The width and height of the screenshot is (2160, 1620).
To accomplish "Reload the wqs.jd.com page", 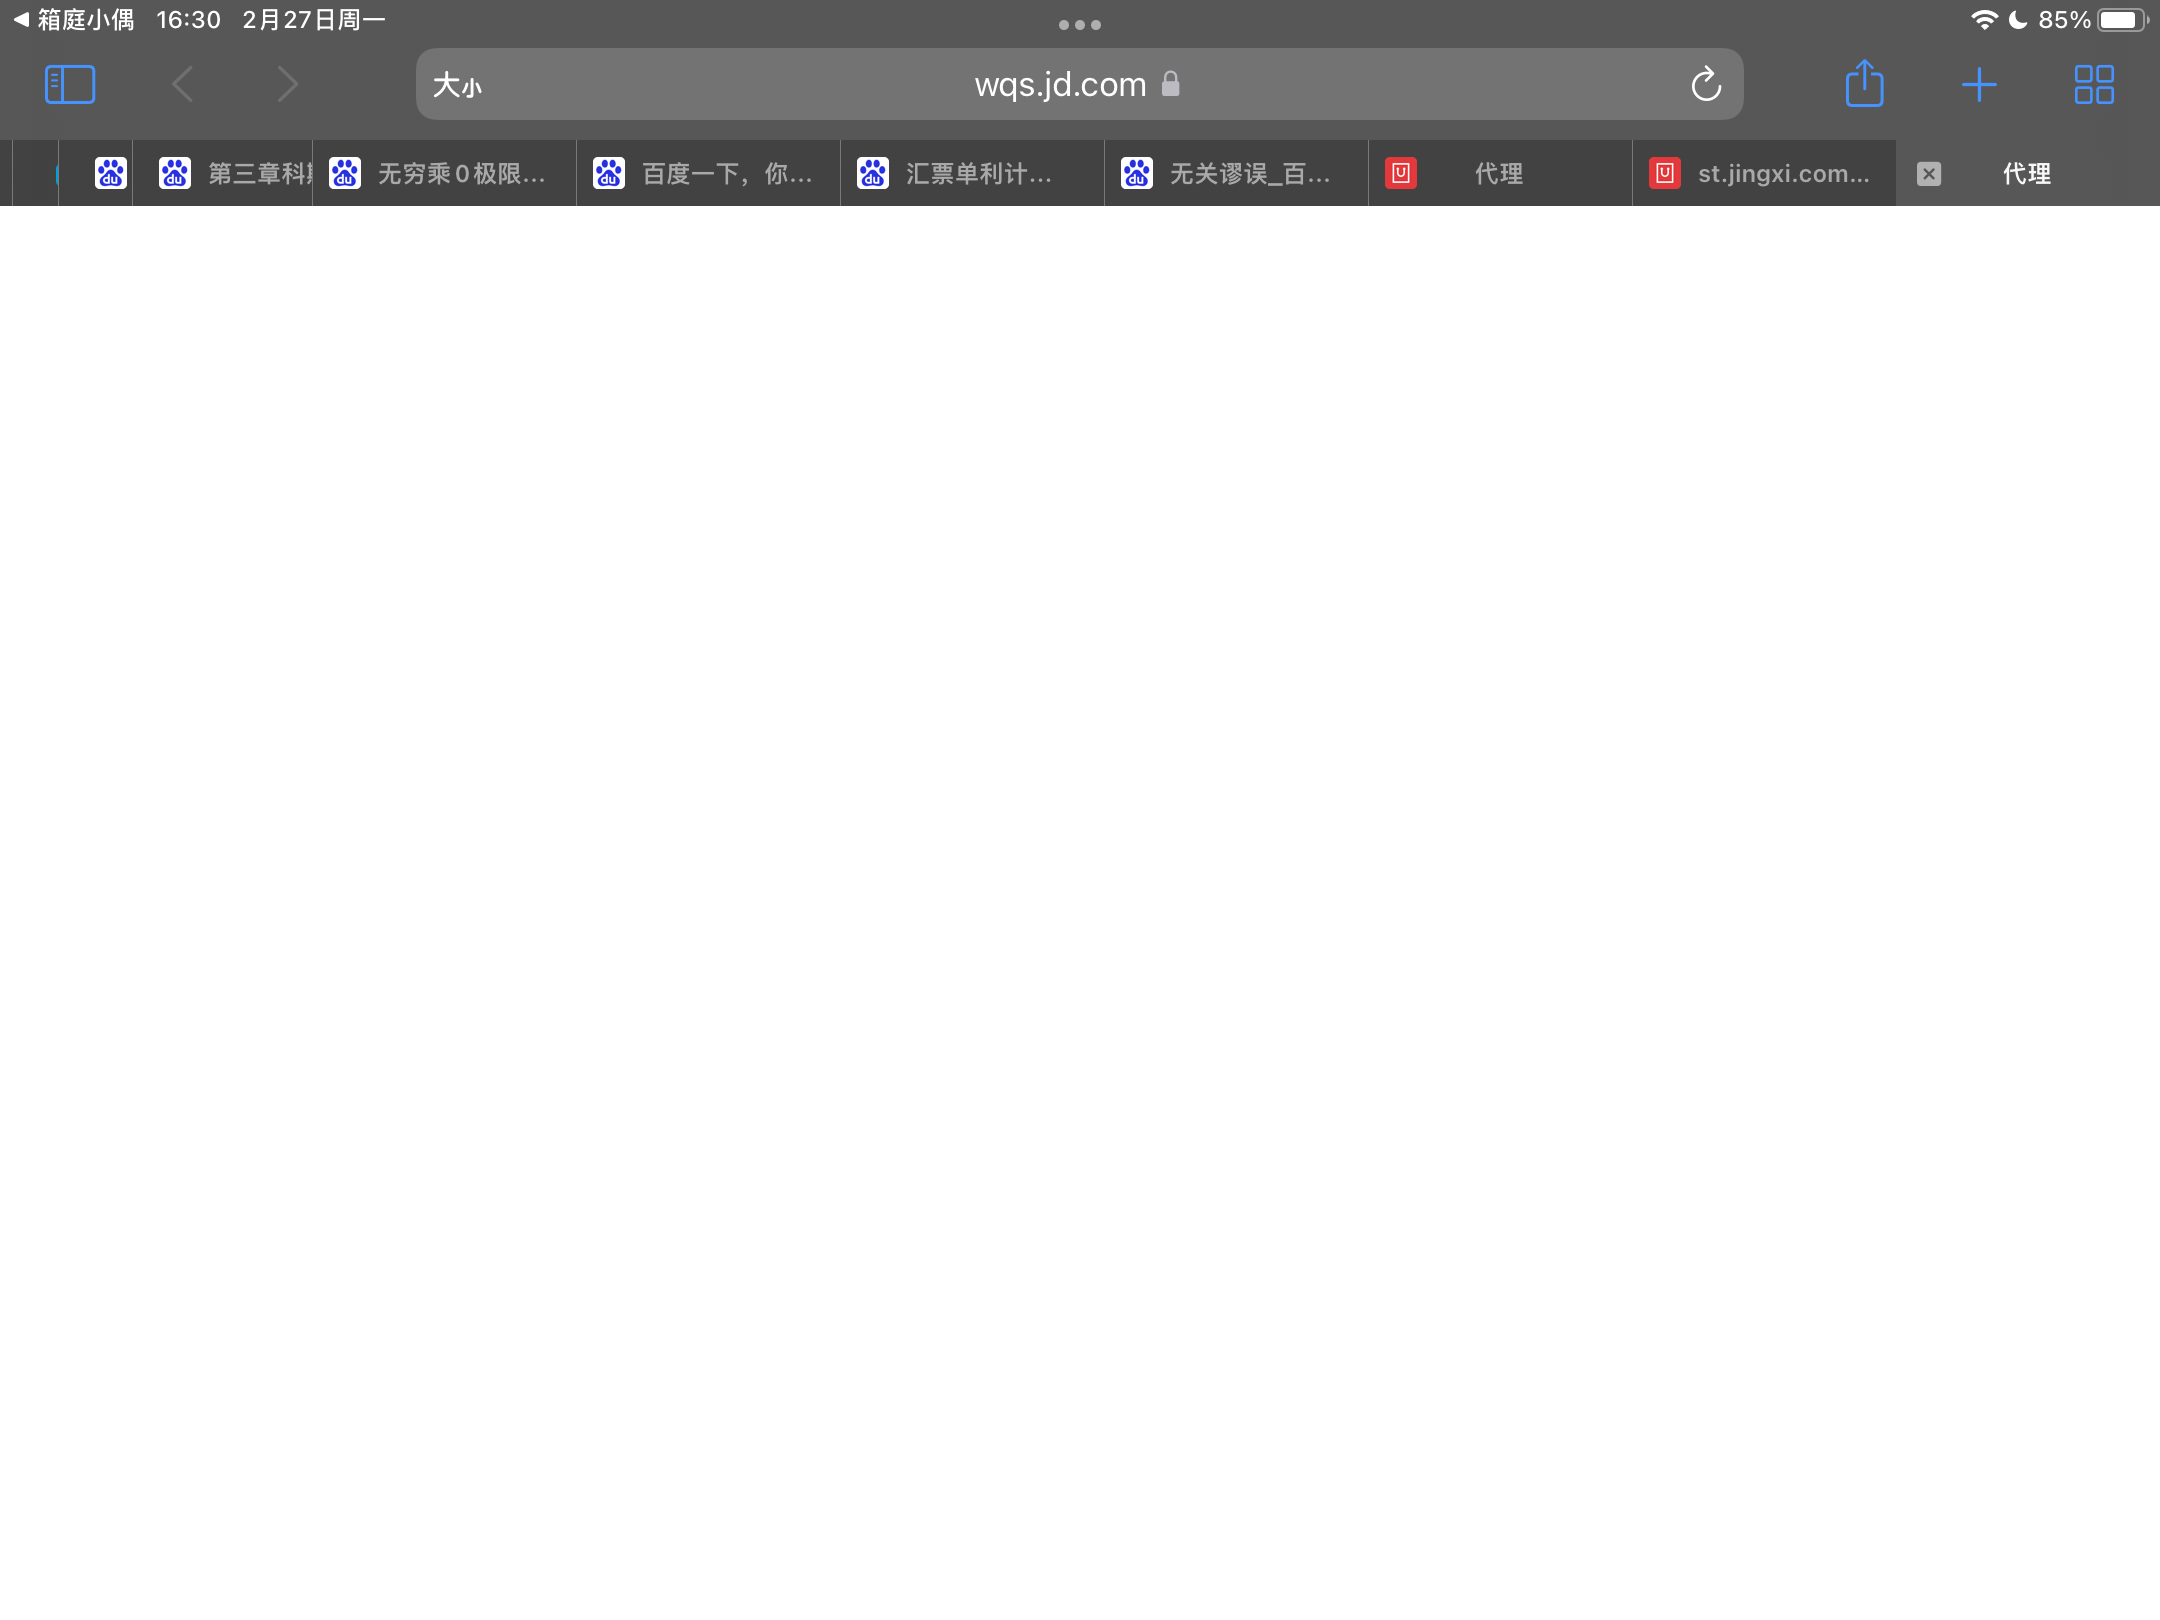I will (x=1706, y=85).
